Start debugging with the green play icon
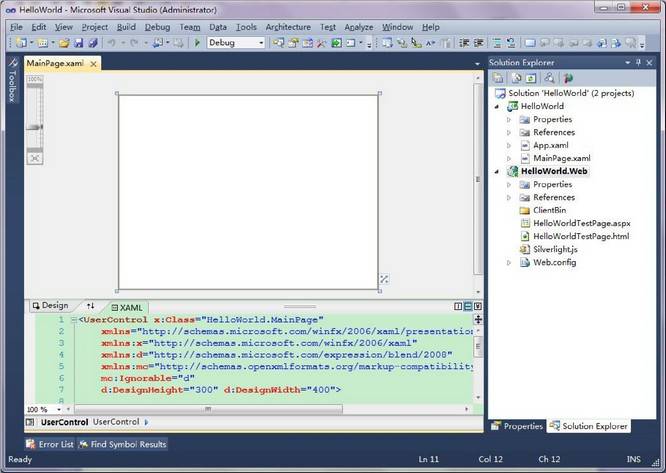The image size is (666, 473). click(x=197, y=42)
